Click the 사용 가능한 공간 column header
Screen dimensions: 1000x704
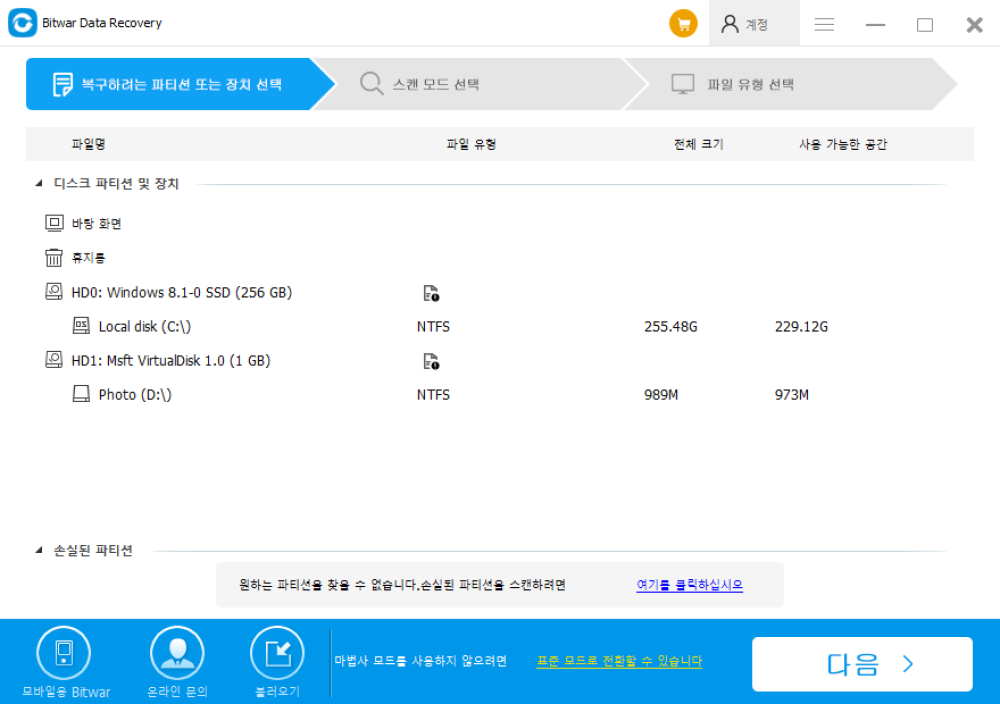842,144
